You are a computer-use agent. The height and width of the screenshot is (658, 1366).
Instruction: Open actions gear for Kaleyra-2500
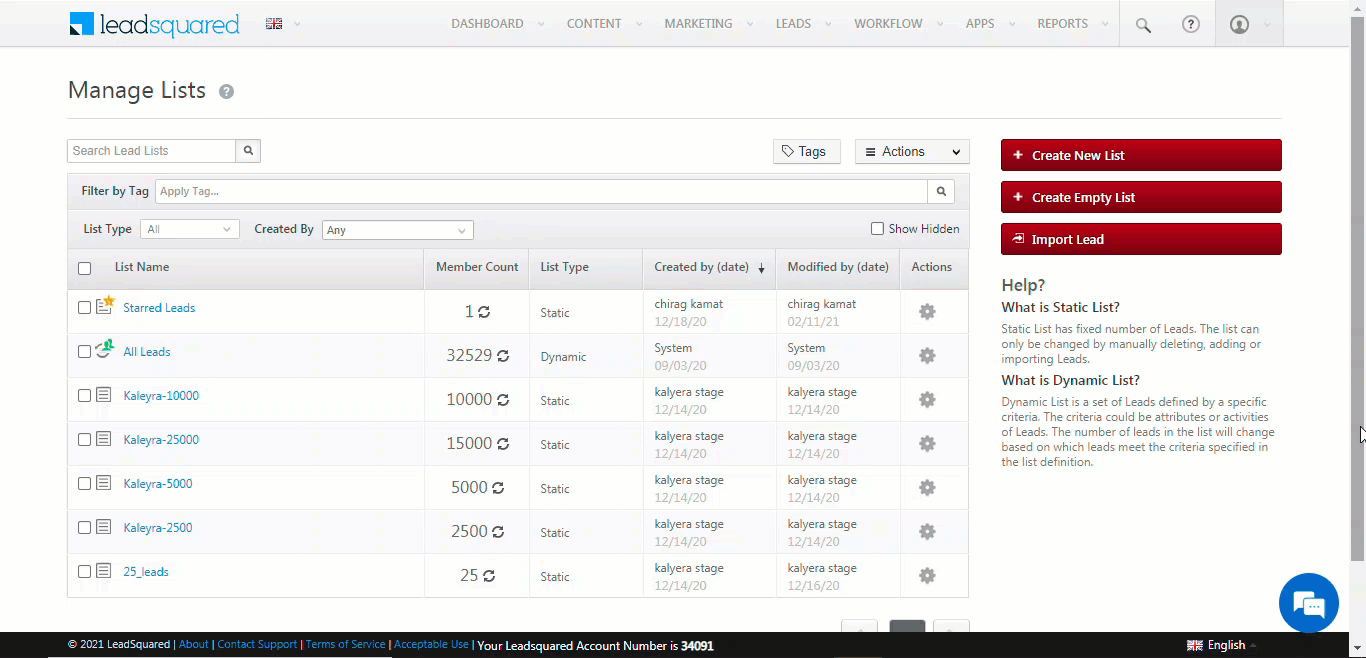coord(927,532)
